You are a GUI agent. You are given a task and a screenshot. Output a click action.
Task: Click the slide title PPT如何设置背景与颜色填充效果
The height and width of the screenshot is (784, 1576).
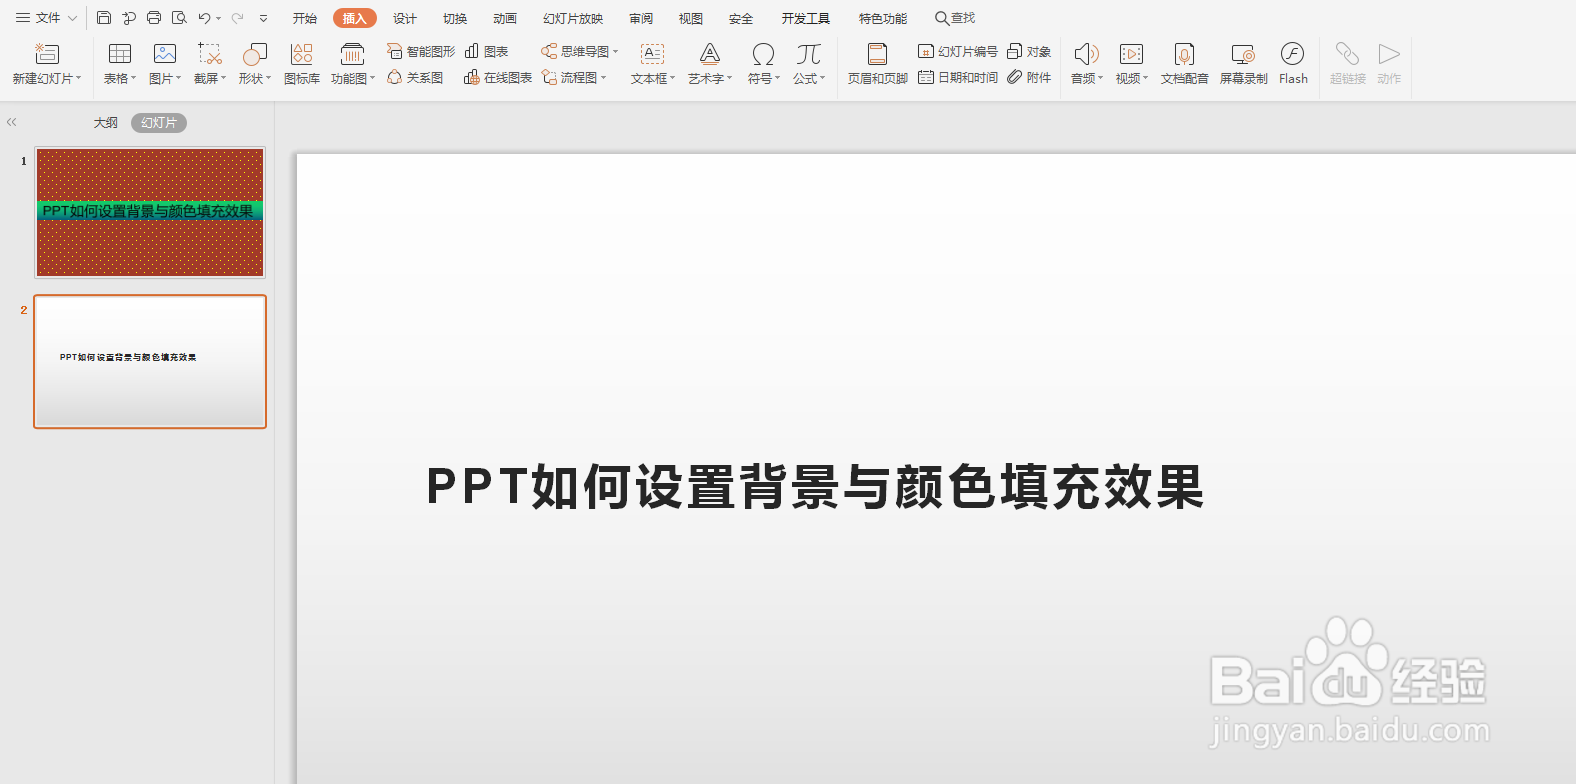[815, 487]
